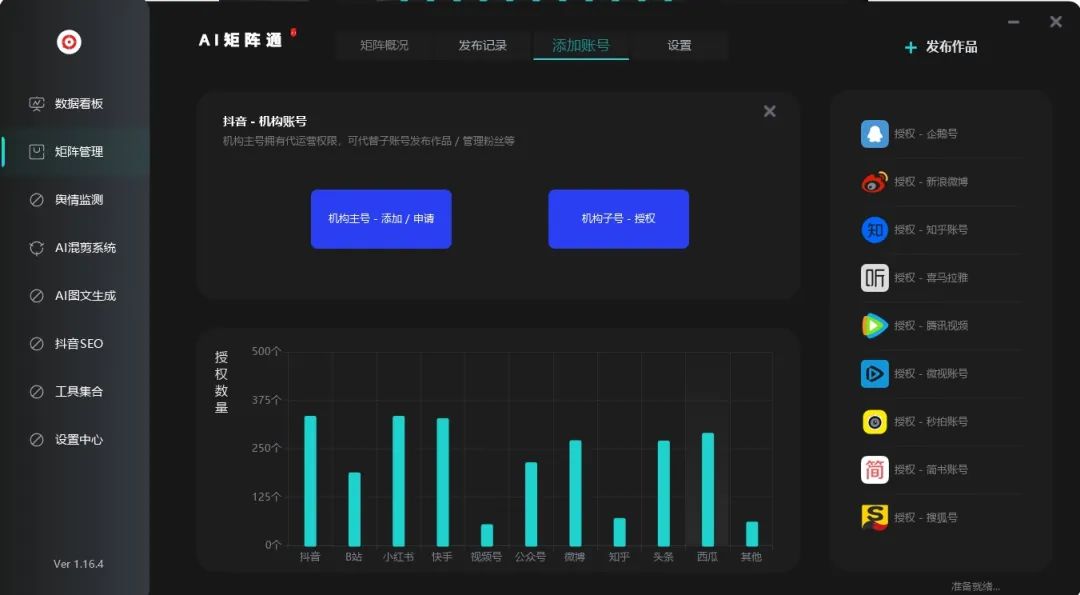Click the 企鹅号 penguin icon

click(875, 134)
